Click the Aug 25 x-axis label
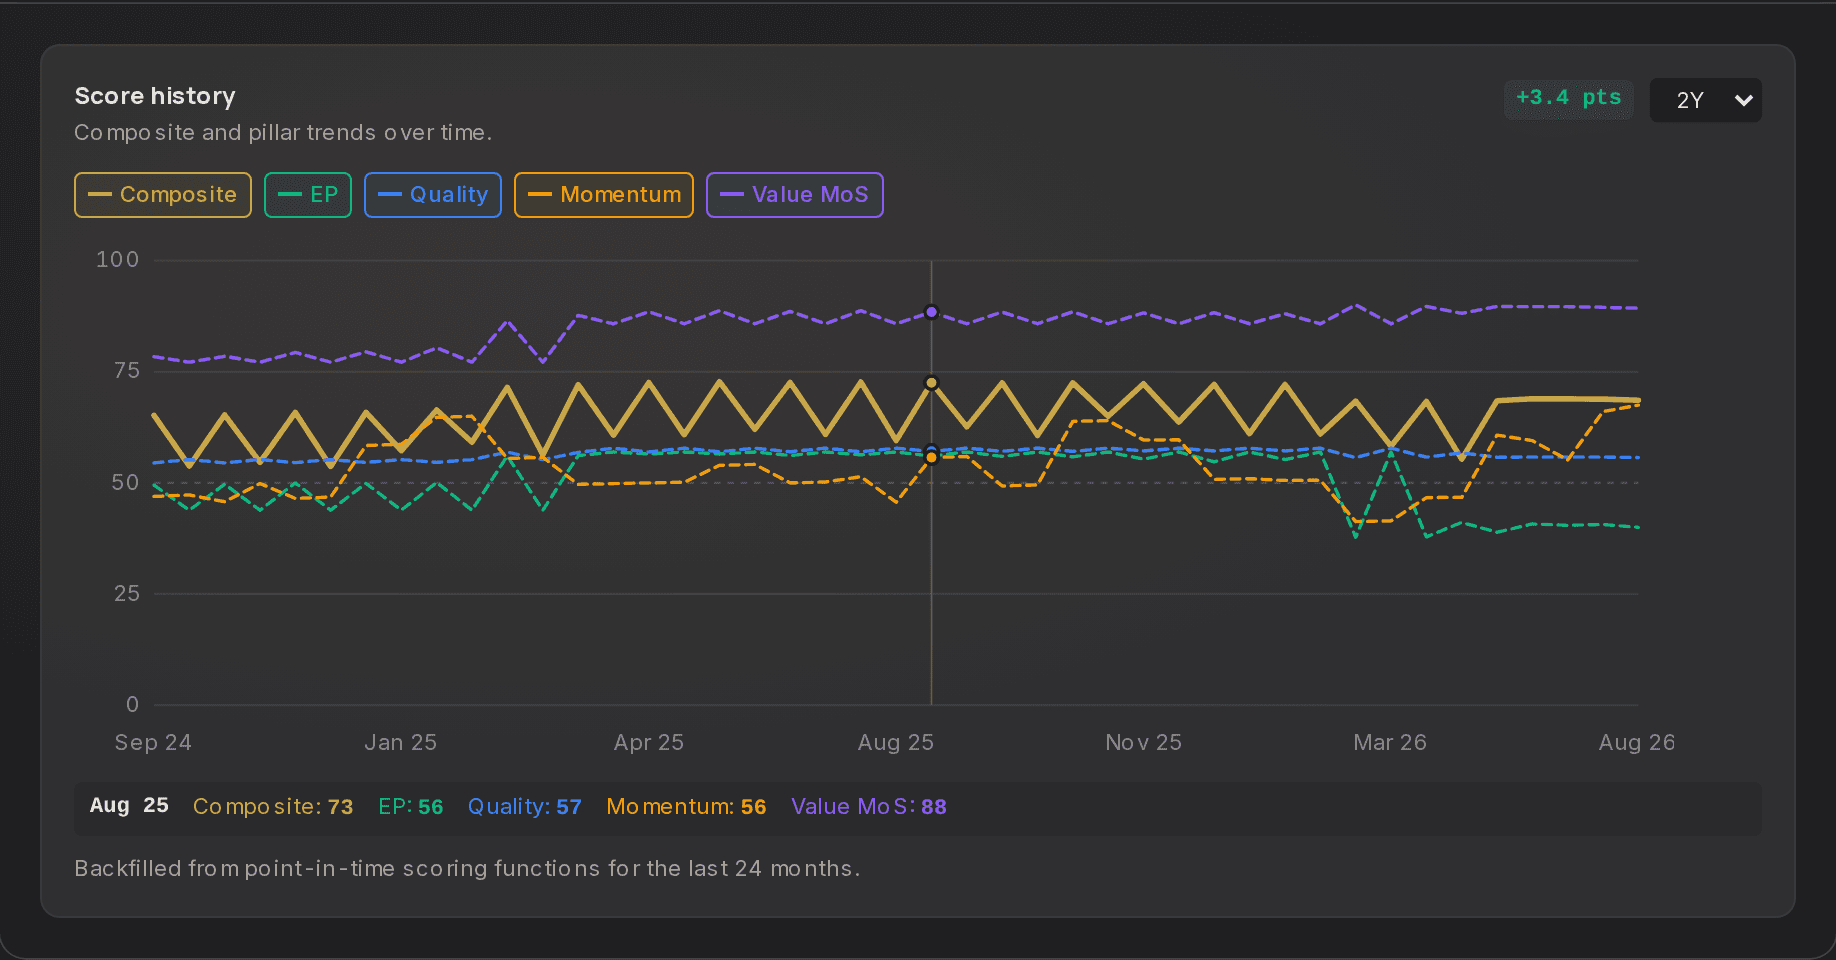This screenshot has width=1836, height=960. point(896,742)
